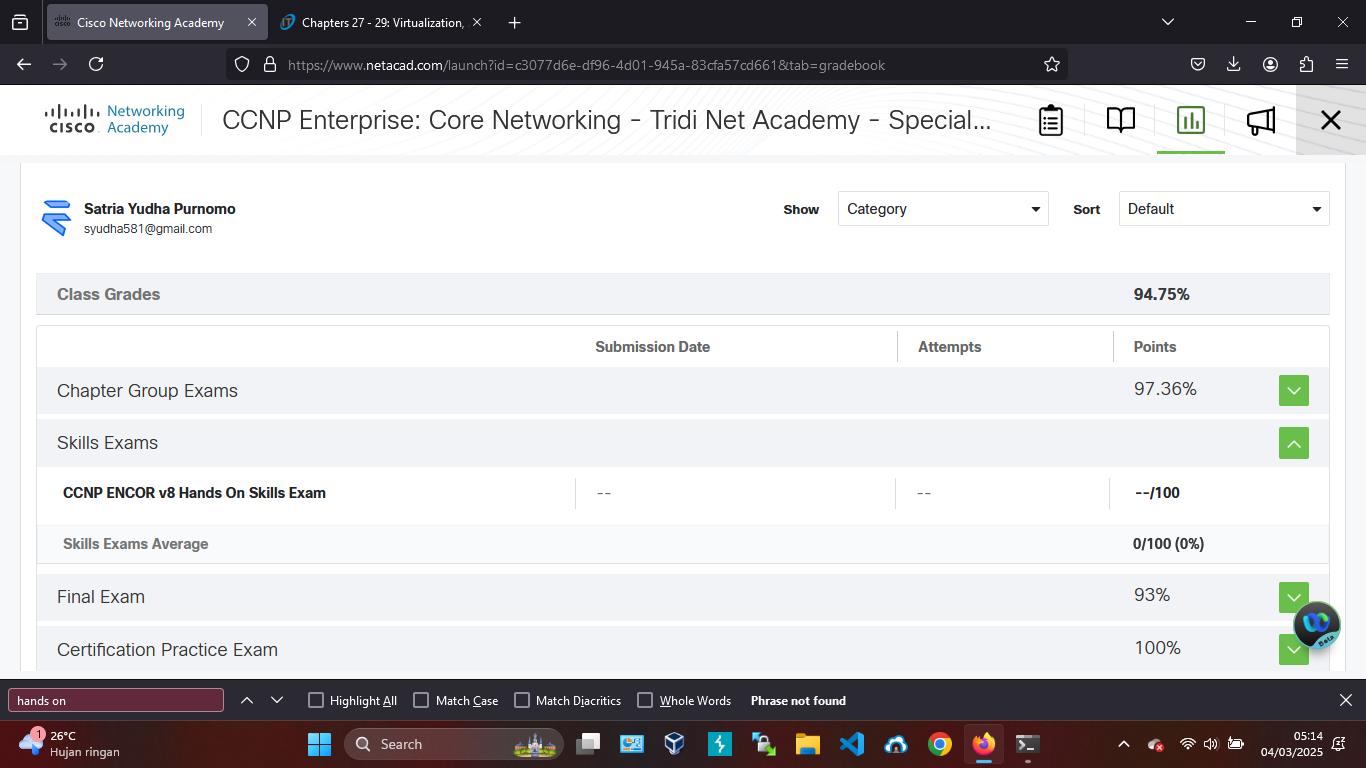Click the tracking protection shield icon
Screen dimensions: 1366x768
(242, 65)
